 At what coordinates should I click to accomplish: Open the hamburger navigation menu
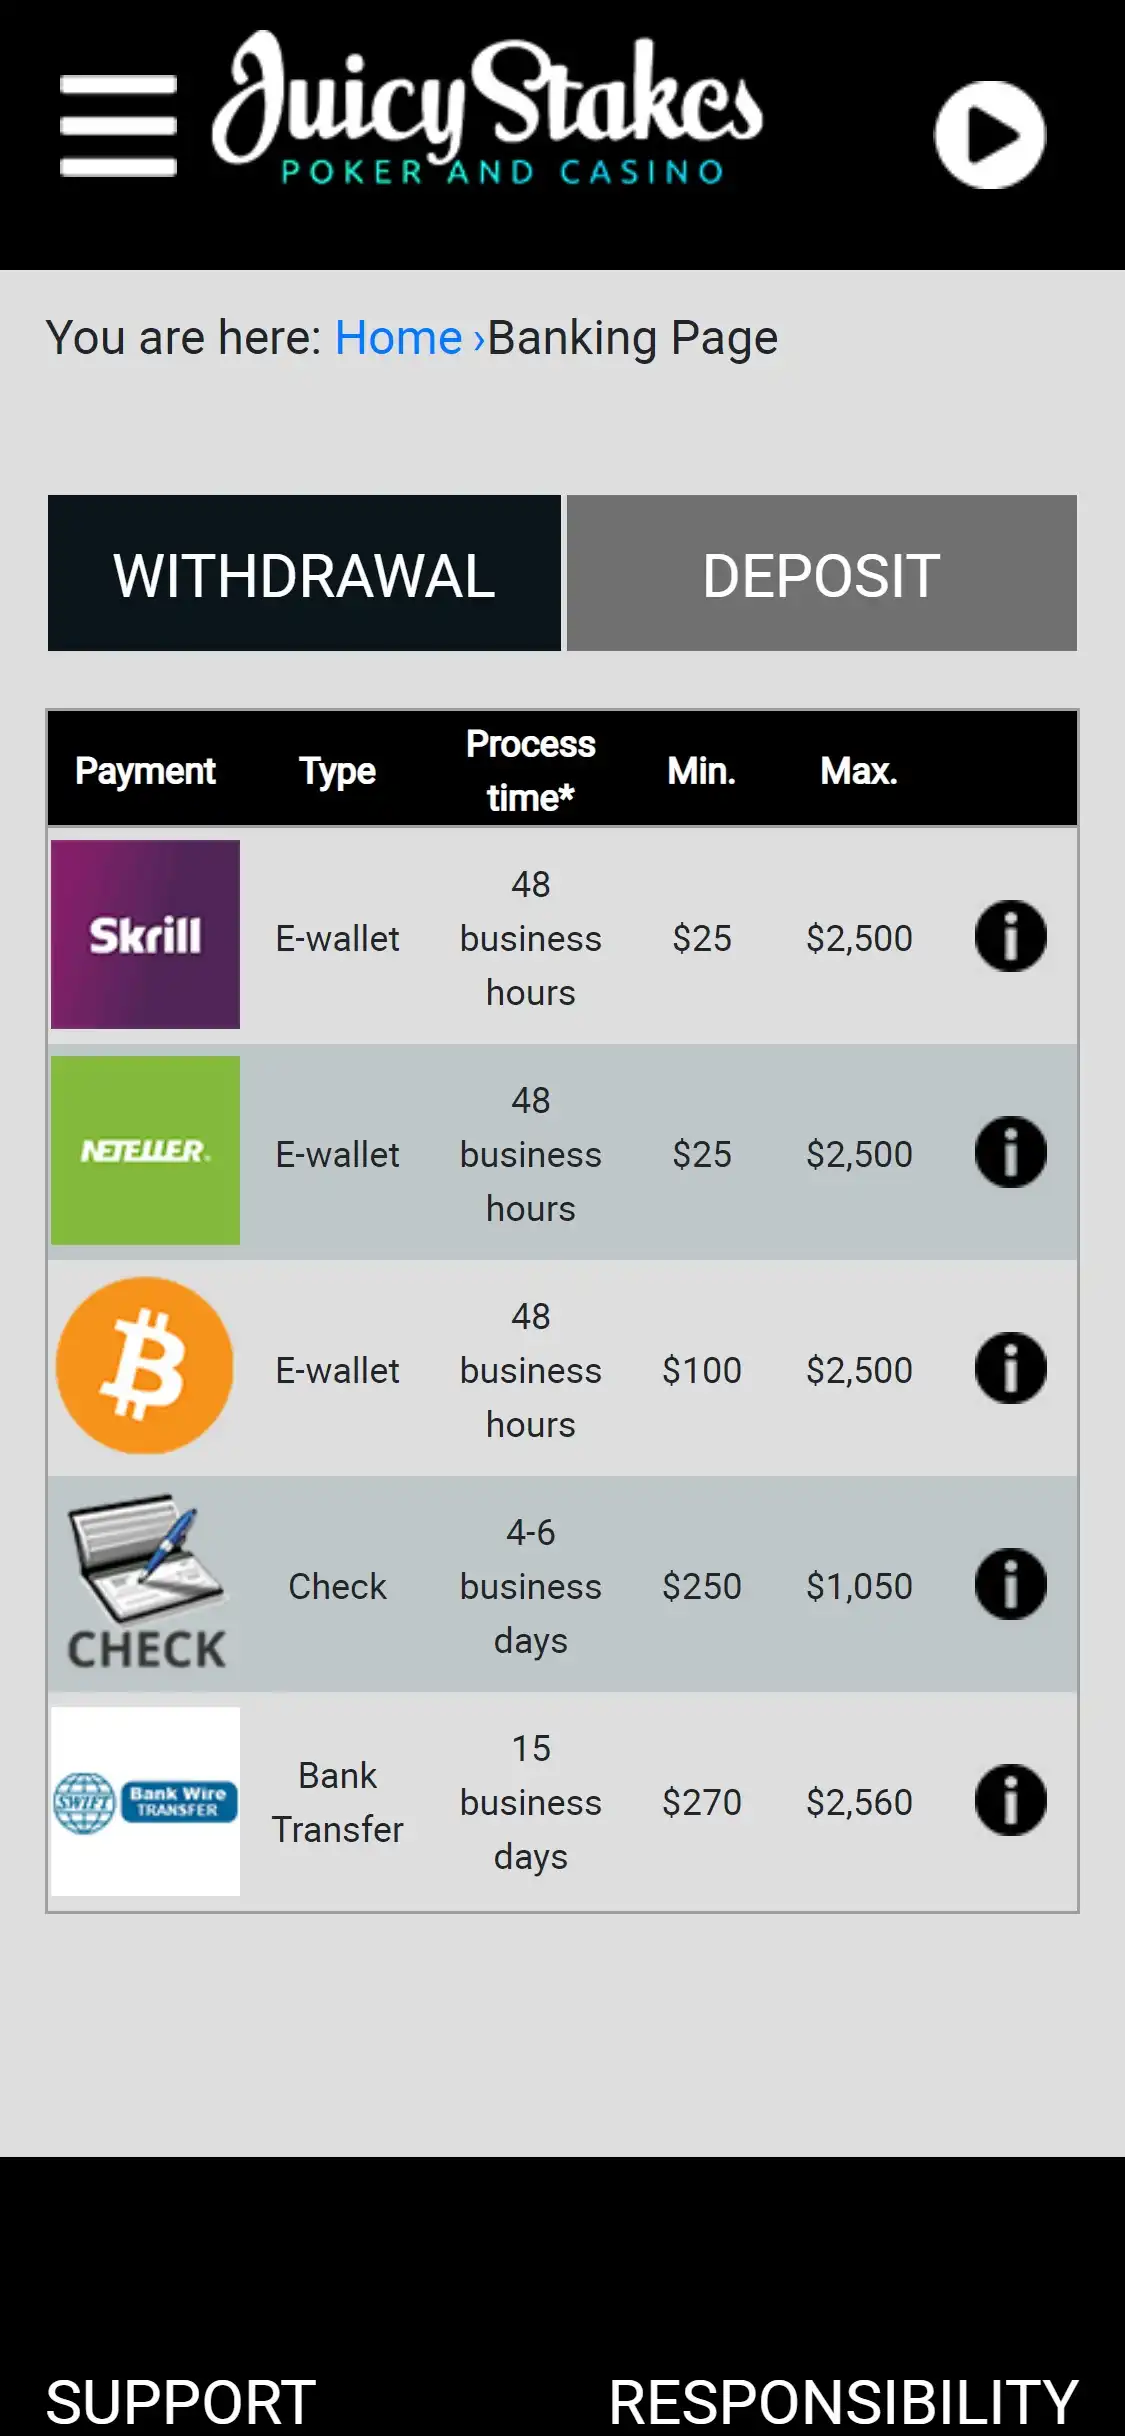118,126
